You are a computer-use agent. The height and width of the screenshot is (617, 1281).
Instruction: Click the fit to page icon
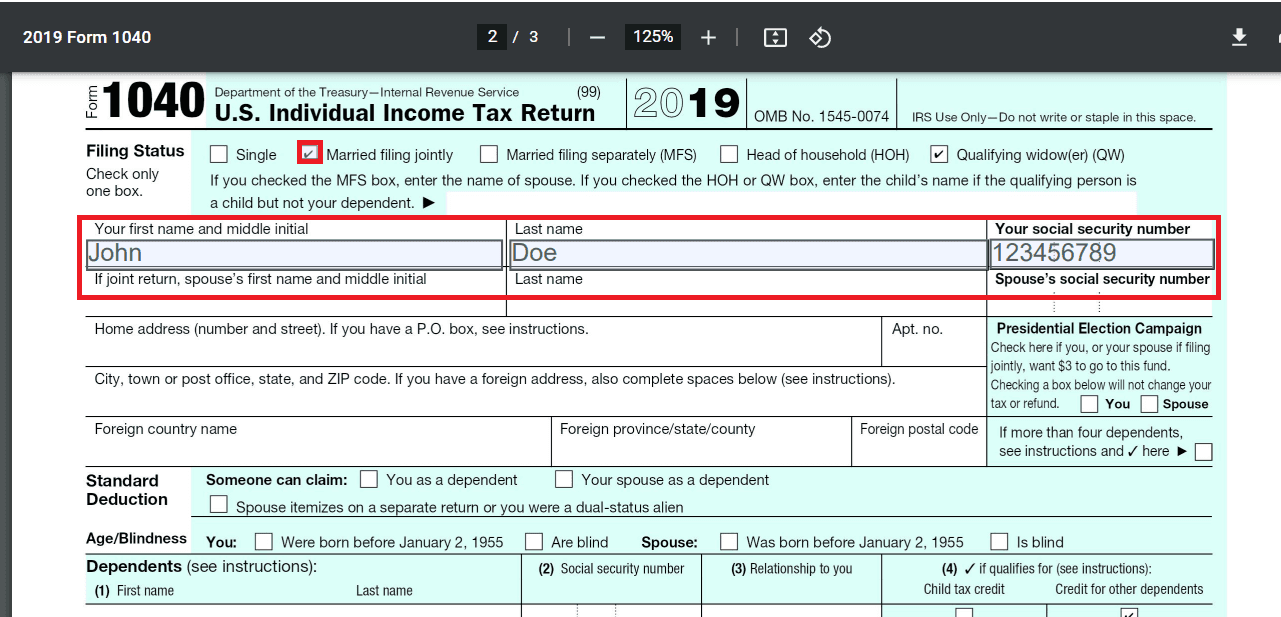pyautogui.click(x=775, y=37)
